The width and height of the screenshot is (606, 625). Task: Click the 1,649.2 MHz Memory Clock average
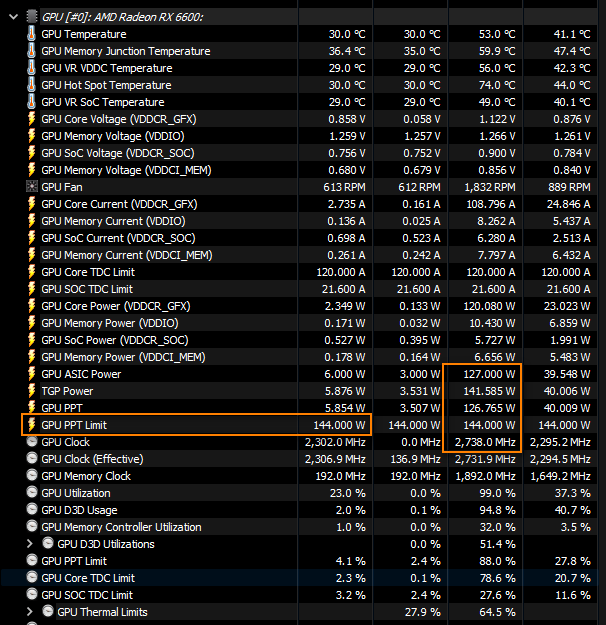(560, 476)
